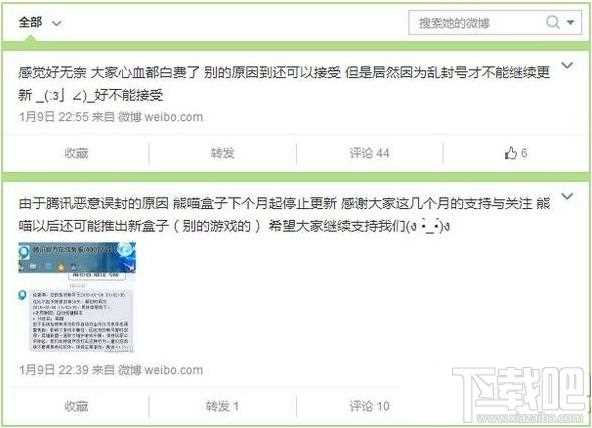
Task: Click 收藏 on the second post
Action: [x=76, y=406]
